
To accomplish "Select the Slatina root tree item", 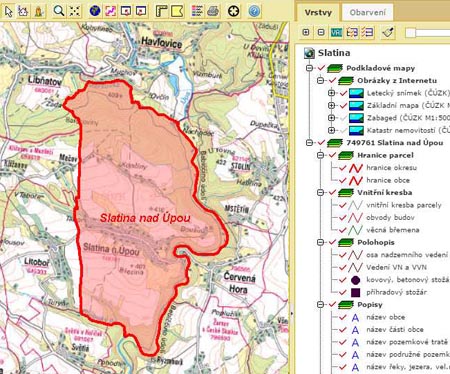I will tap(334, 53).
